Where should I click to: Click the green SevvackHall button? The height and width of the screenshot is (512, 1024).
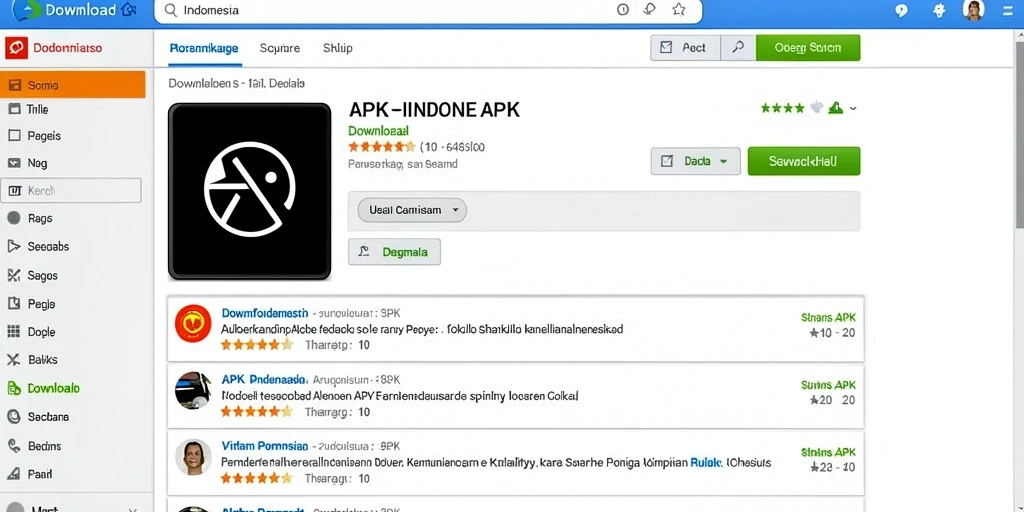[803, 161]
